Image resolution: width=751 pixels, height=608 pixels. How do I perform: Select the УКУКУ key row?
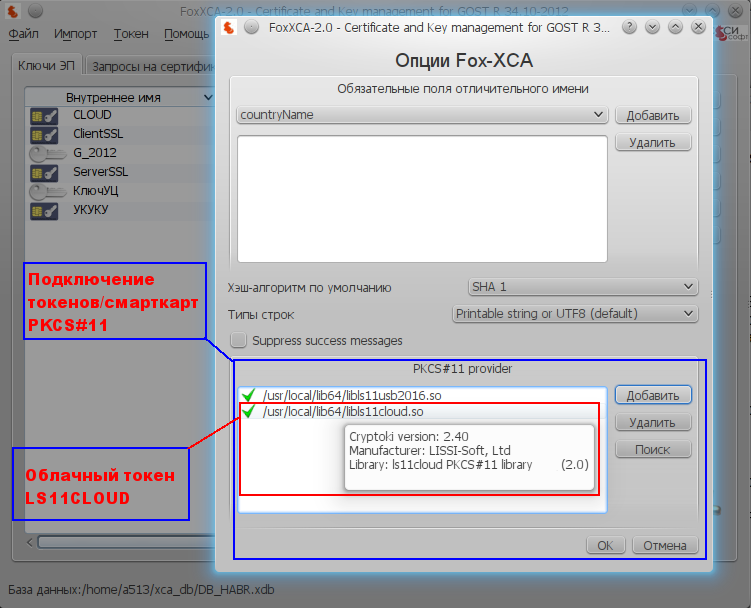click(x=120, y=211)
